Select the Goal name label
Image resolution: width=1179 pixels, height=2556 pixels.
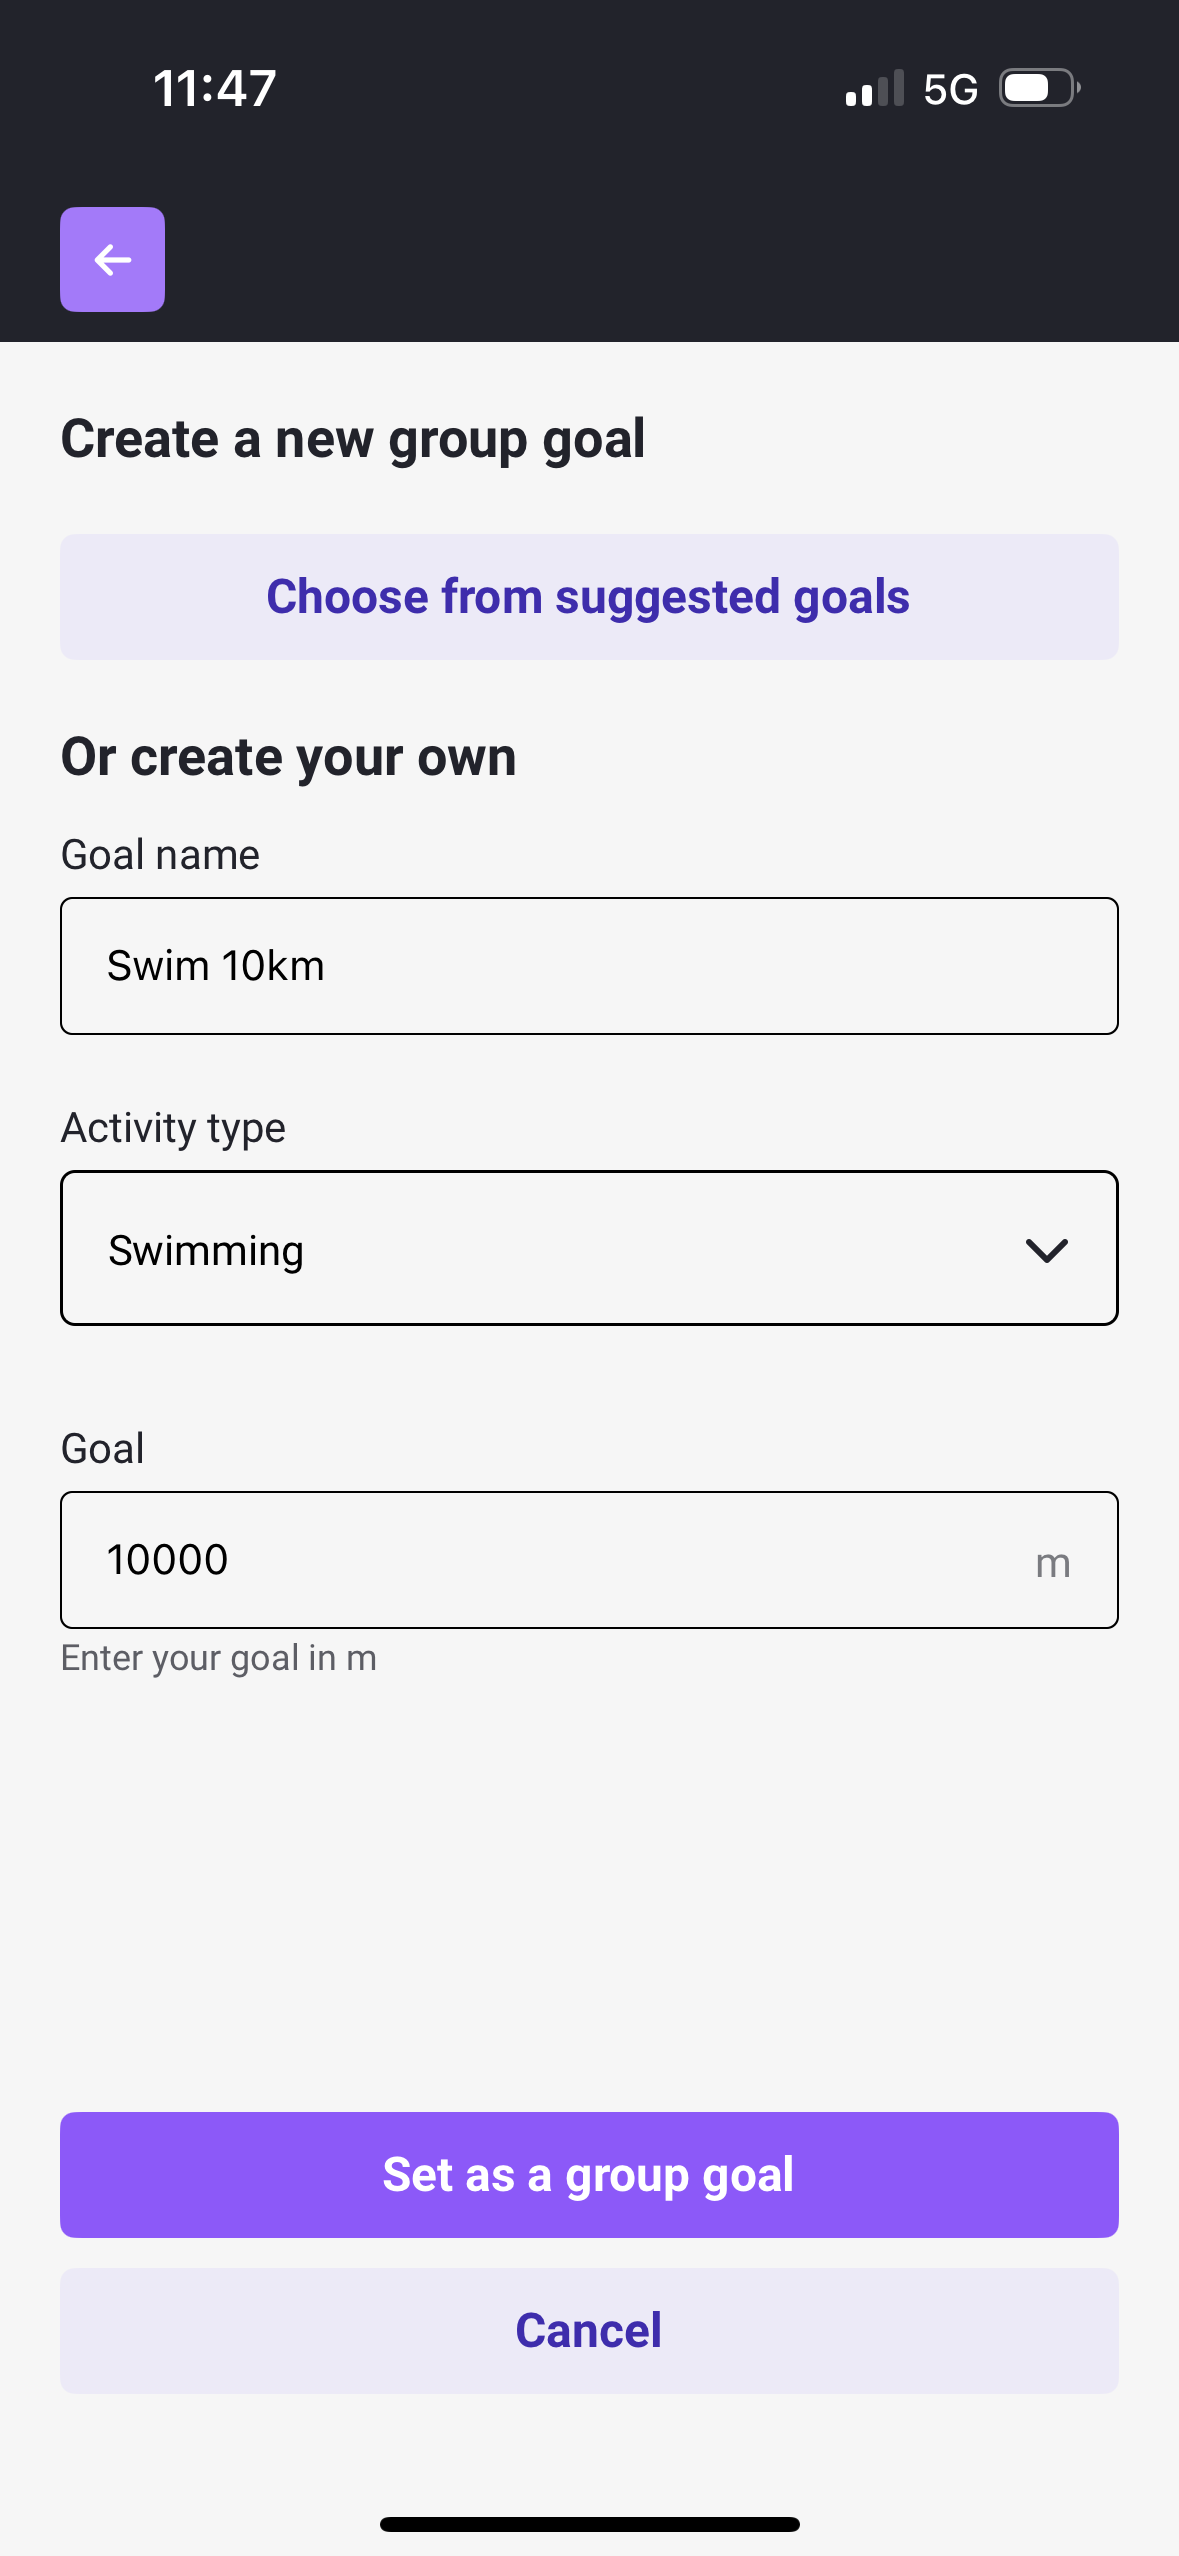pyautogui.click(x=160, y=855)
